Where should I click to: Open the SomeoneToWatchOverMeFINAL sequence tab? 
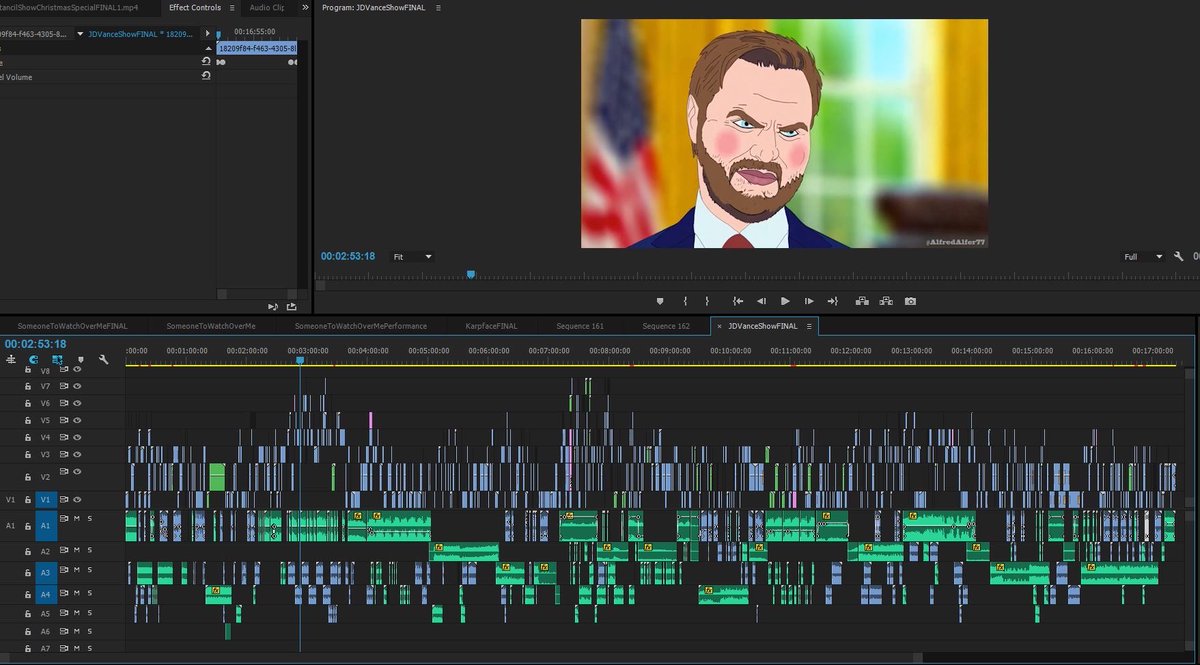tap(73, 326)
